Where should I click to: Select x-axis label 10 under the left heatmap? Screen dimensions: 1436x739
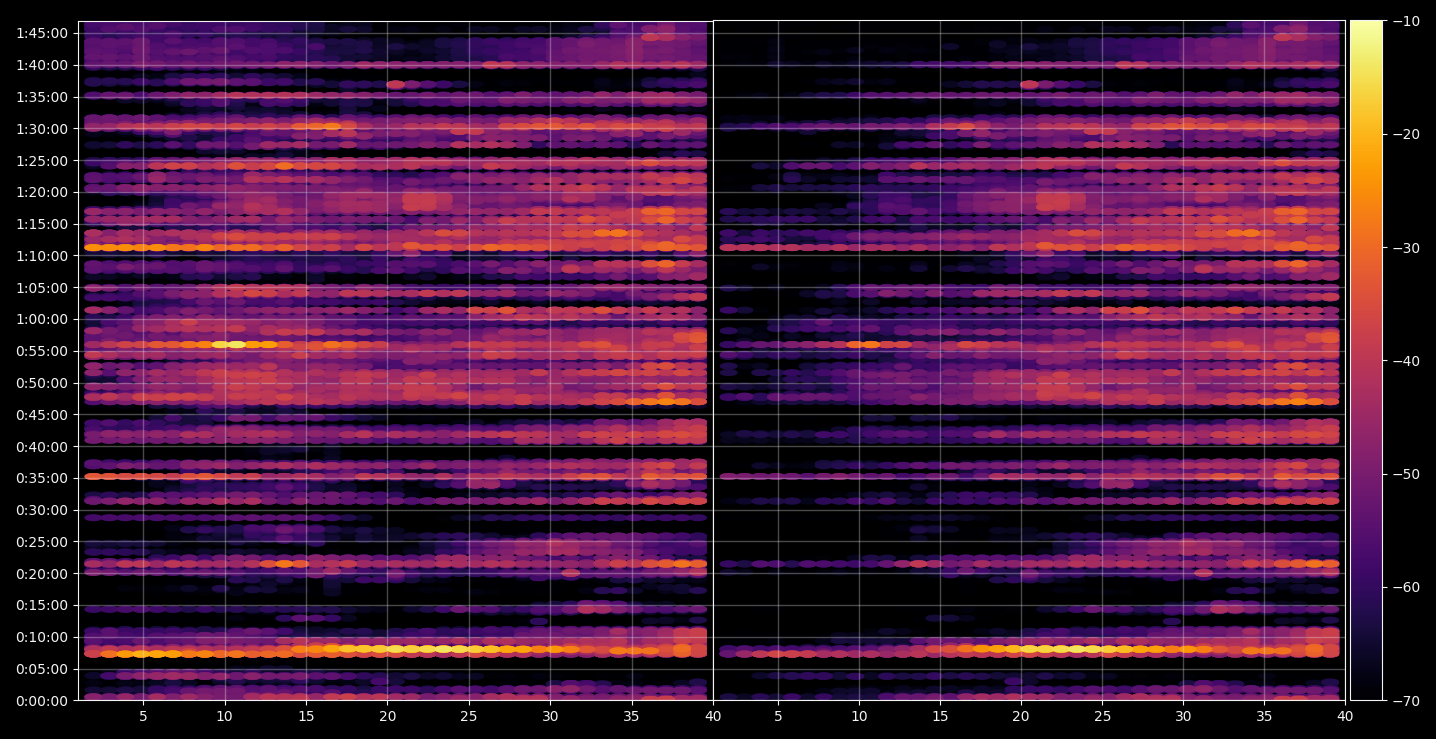coord(225,717)
